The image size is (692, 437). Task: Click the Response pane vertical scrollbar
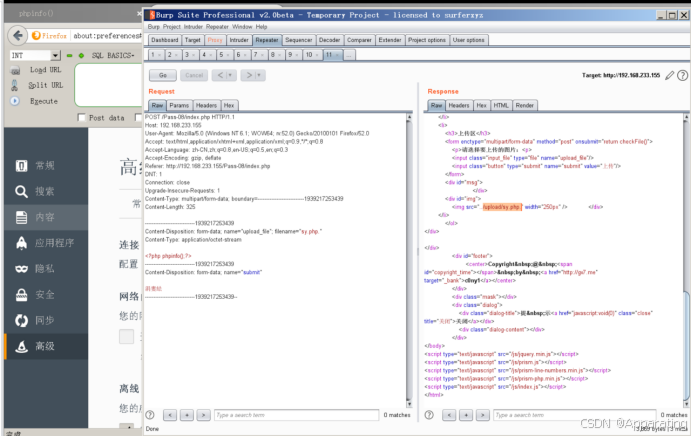pos(686,260)
